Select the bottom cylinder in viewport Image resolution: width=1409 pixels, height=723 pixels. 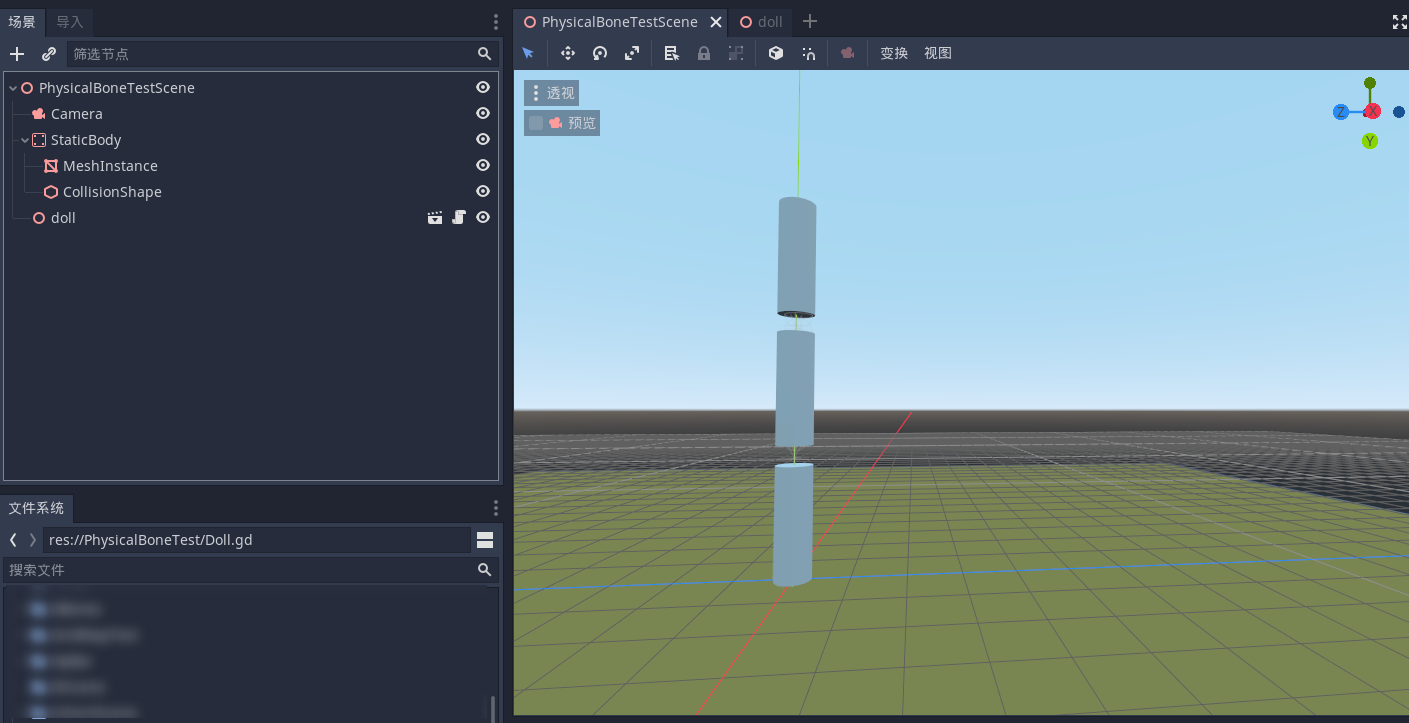point(793,524)
